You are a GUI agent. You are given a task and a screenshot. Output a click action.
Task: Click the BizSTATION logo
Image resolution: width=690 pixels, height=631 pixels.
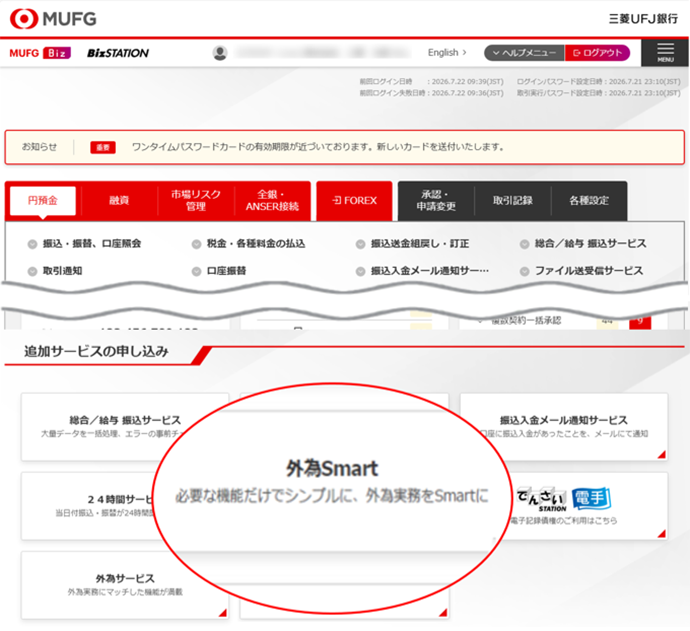118,53
